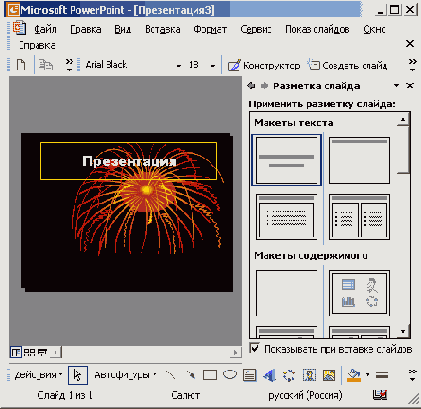Image resolution: width=421 pixels, height=409 pixels.
Task: Expand the Разметка слайда pane menu arrow
Action: [x=396, y=86]
